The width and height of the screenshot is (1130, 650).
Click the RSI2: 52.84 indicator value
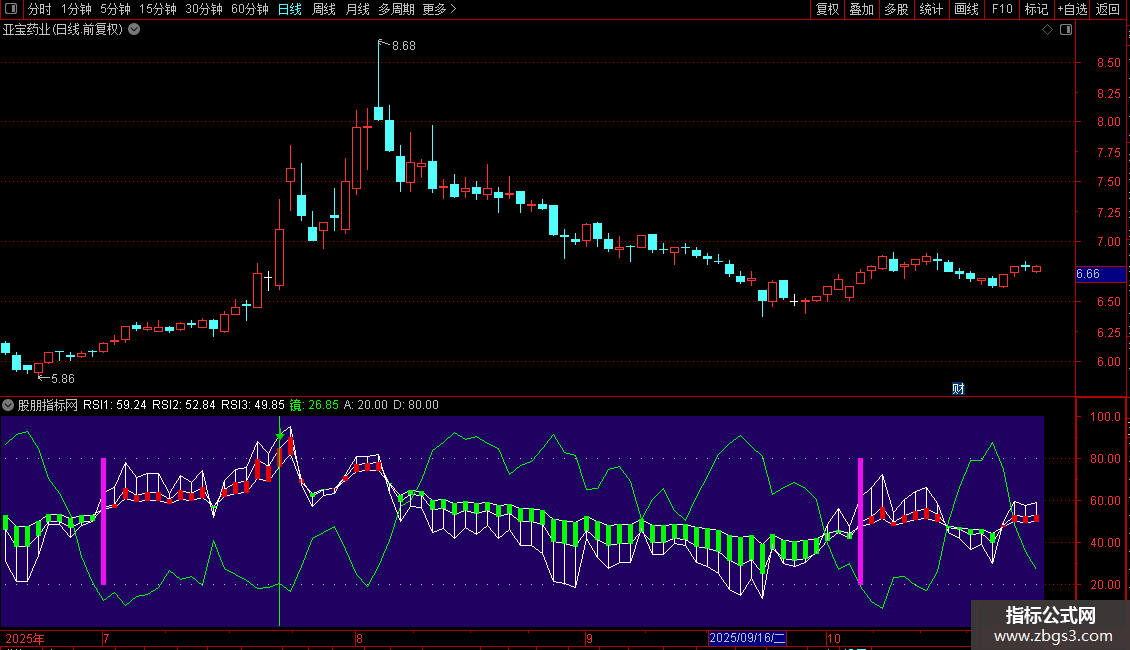pyautogui.click(x=184, y=405)
